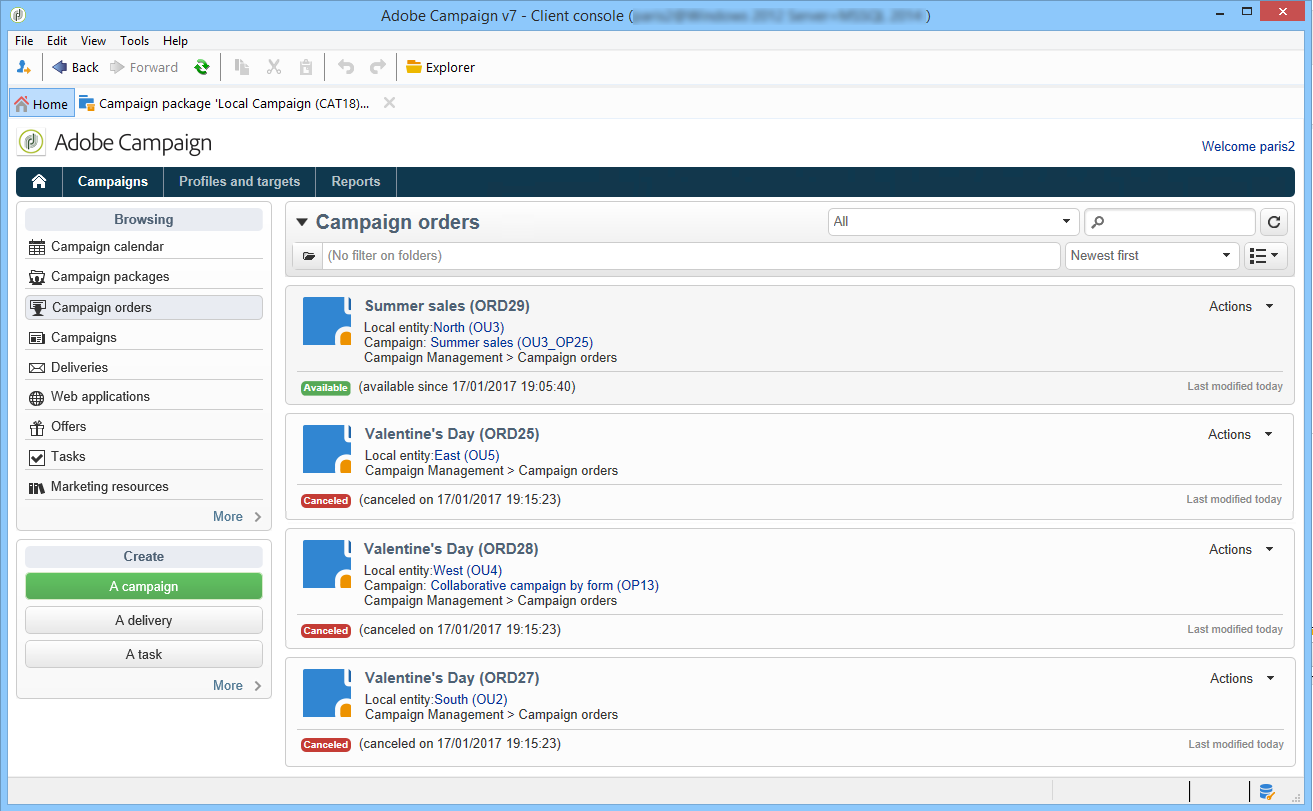The width and height of the screenshot is (1313, 811).
Task: Open Campaign calendar via its calendar icon
Action: (x=37, y=247)
